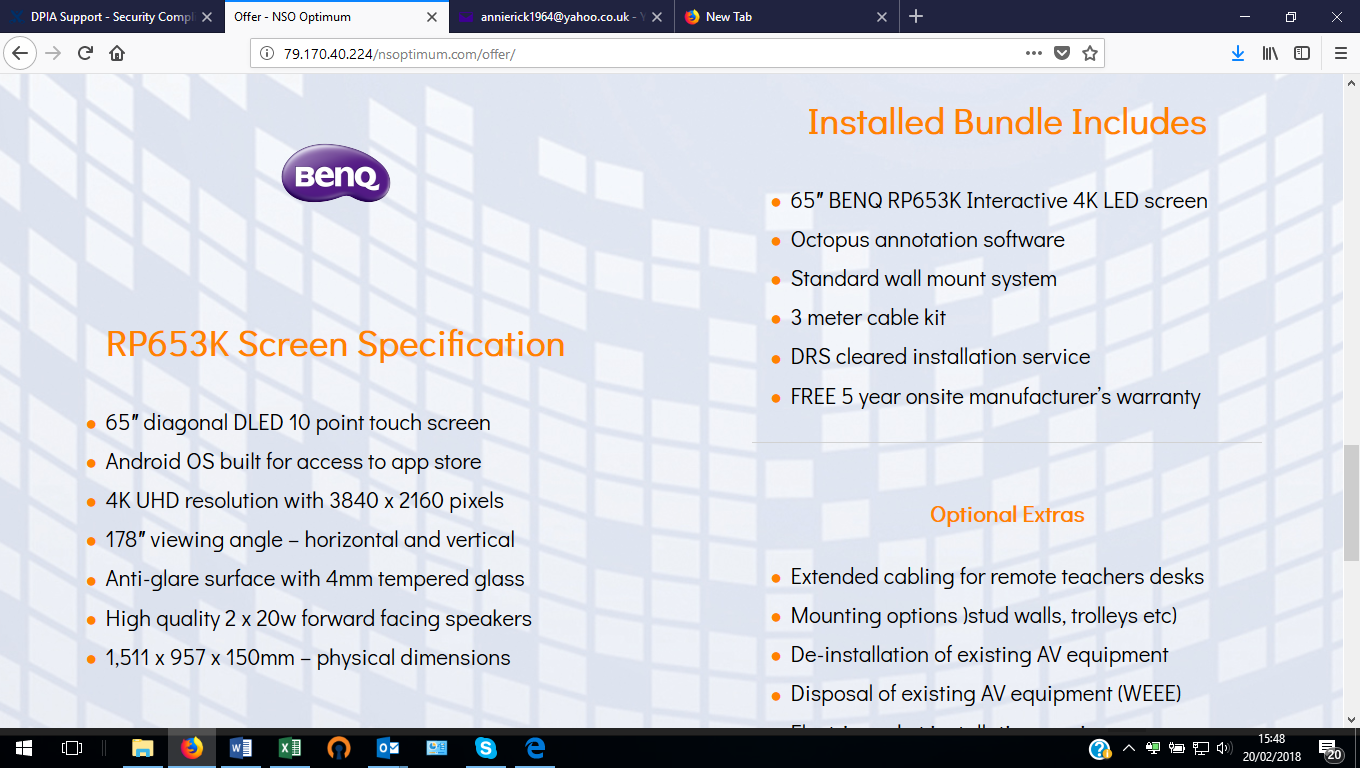Open the taskbar clock and calendar

tap(1272, 748)
